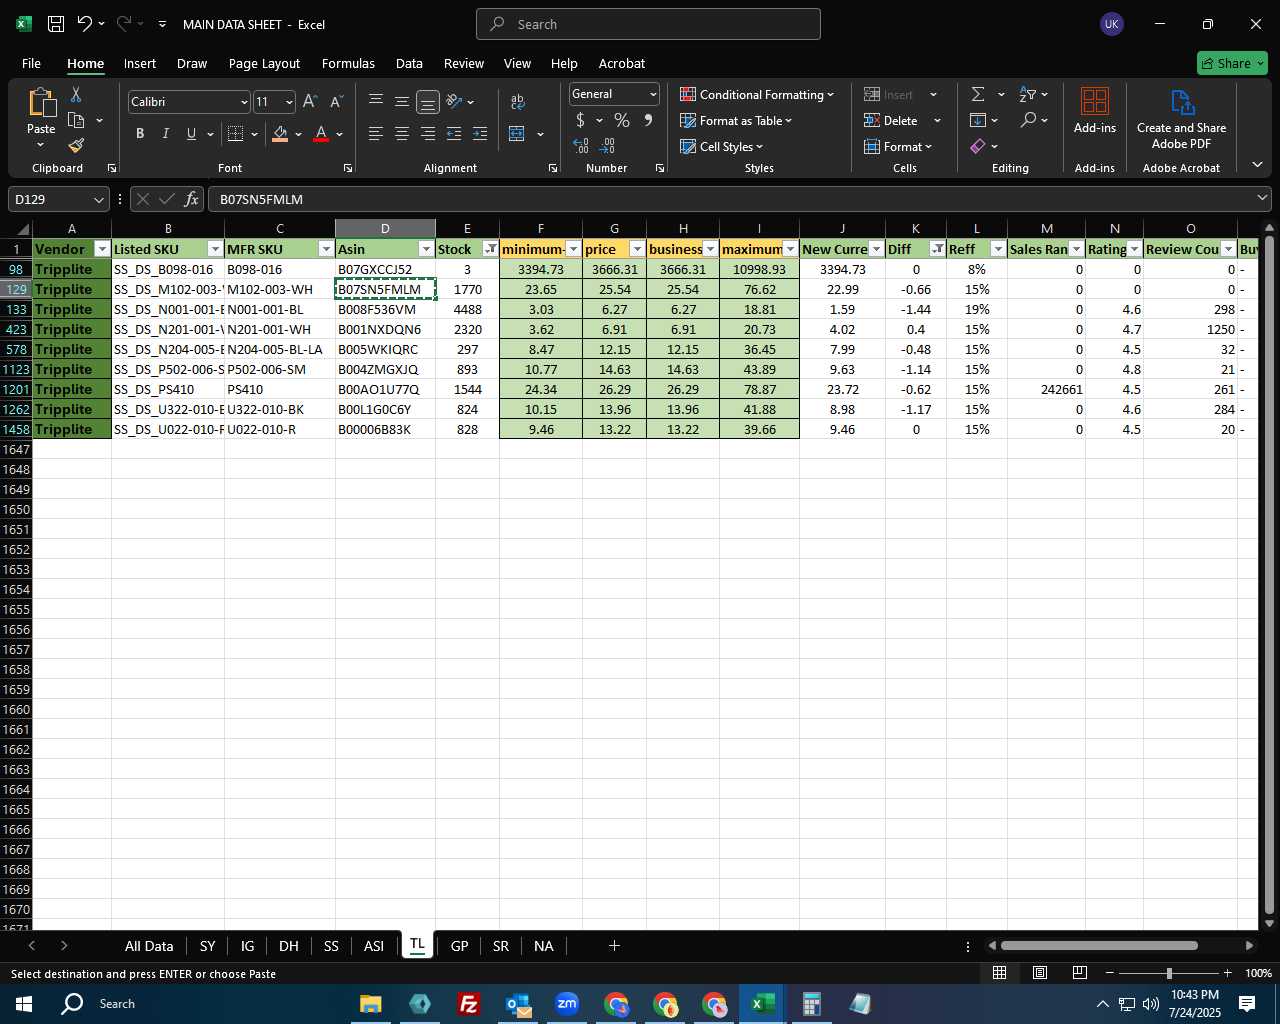Switch to the Insert ribbon tab
This screenshot has height=1024, width=1280.
tap(140, 63)
